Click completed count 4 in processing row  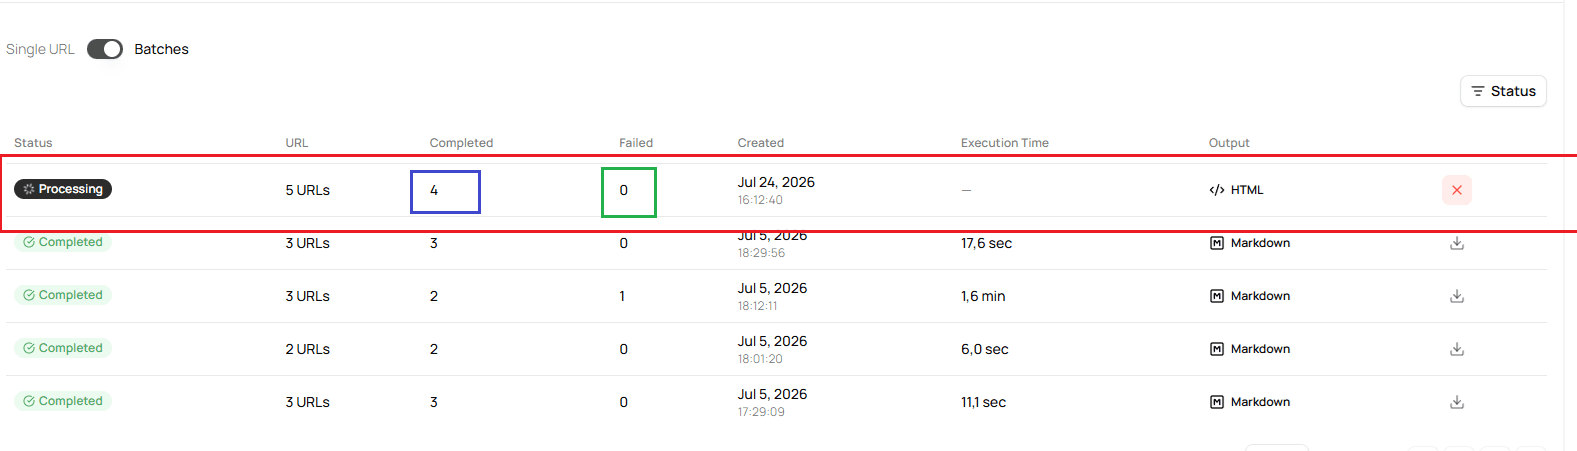(434, 190)
